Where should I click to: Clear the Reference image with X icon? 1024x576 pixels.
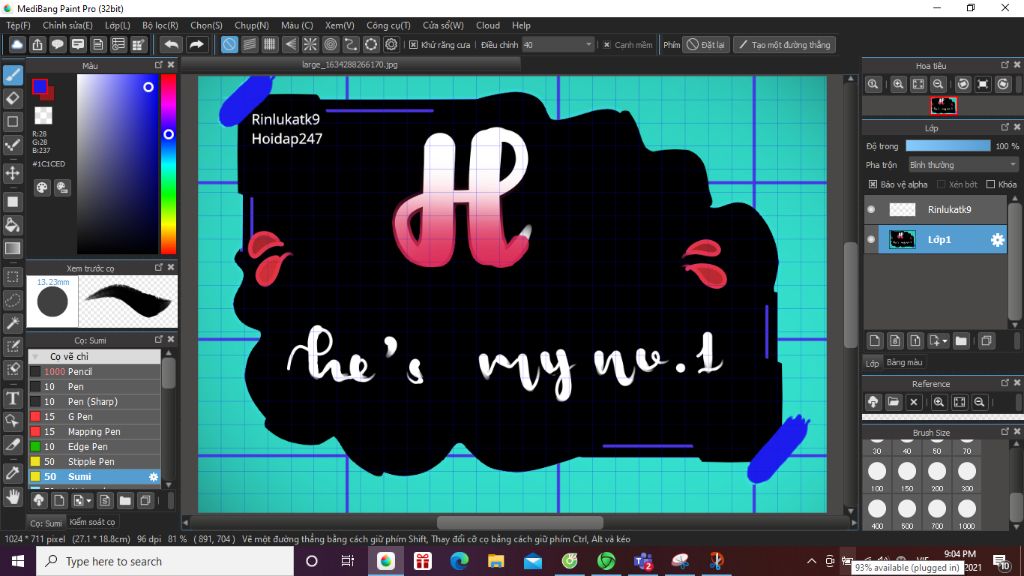(914, 402)
